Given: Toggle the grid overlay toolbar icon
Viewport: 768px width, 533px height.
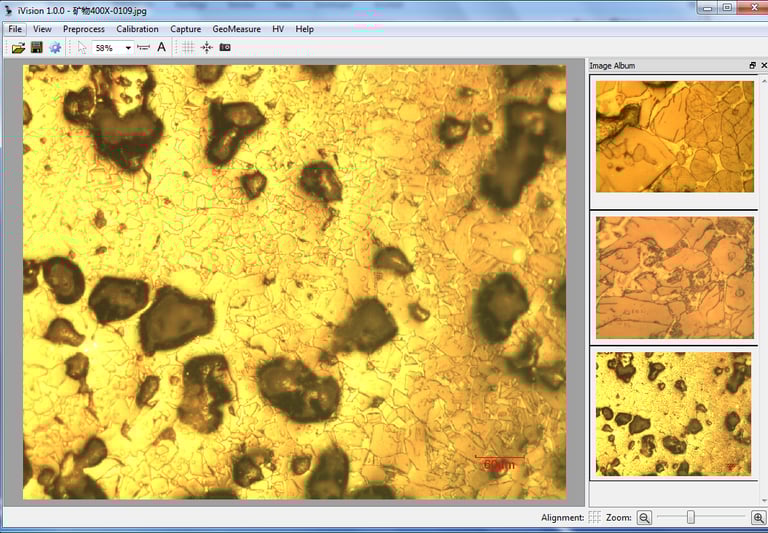Looking at the screenshot, I should (188, 48).
